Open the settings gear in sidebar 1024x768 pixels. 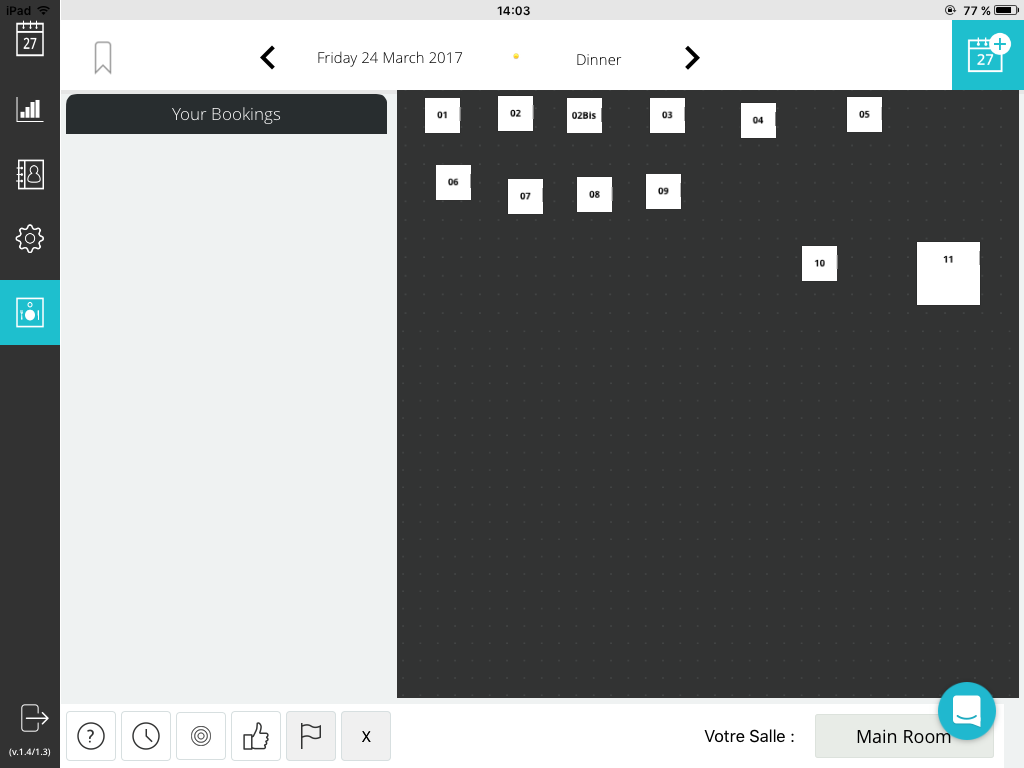[30, 239]
